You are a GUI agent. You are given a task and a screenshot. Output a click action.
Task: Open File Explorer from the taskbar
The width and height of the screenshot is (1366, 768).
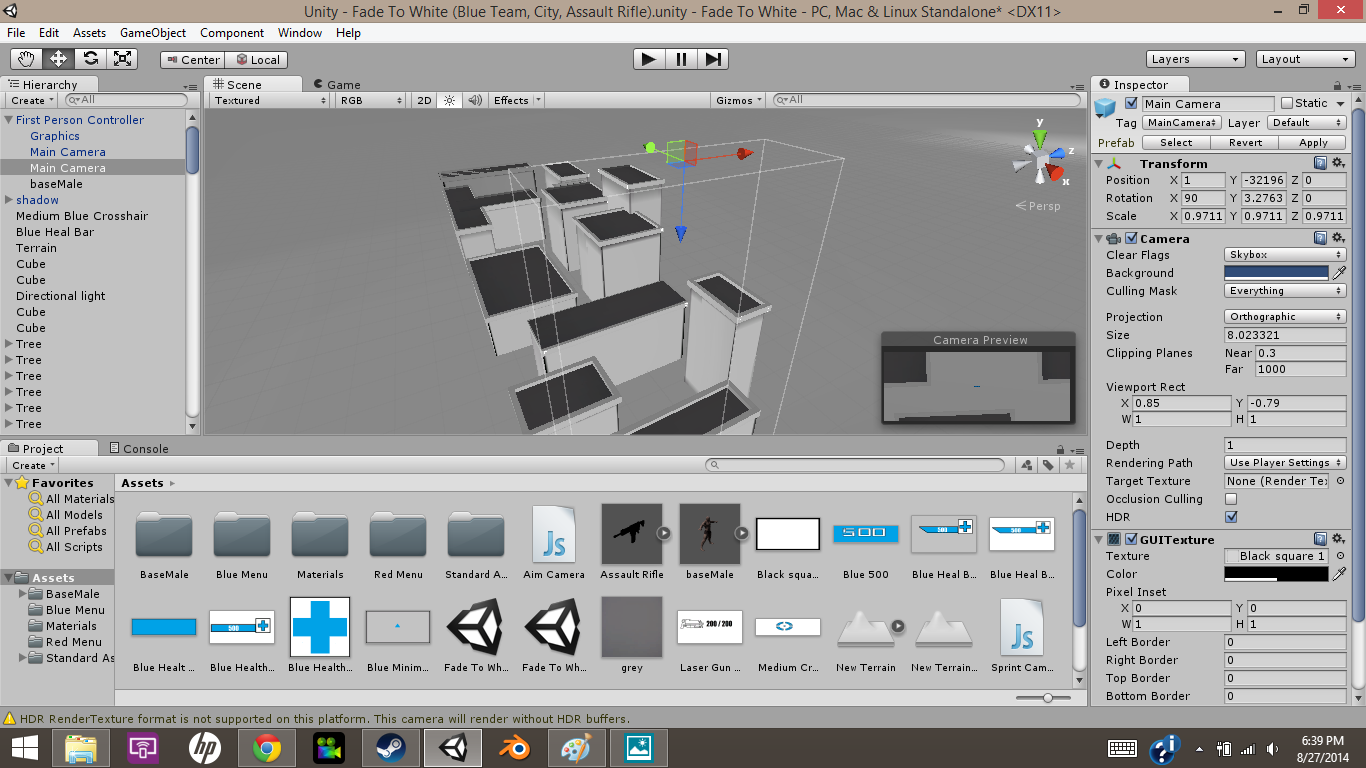(81, 748)
